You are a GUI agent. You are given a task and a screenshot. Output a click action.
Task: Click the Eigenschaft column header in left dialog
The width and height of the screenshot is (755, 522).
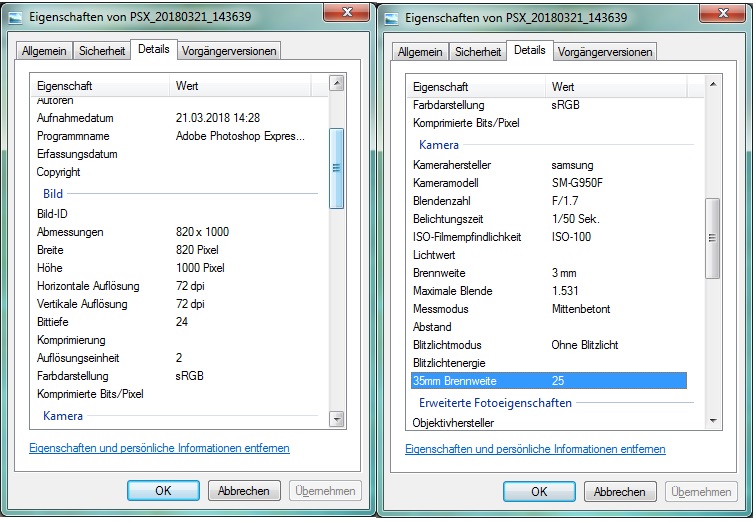(100, 86)
